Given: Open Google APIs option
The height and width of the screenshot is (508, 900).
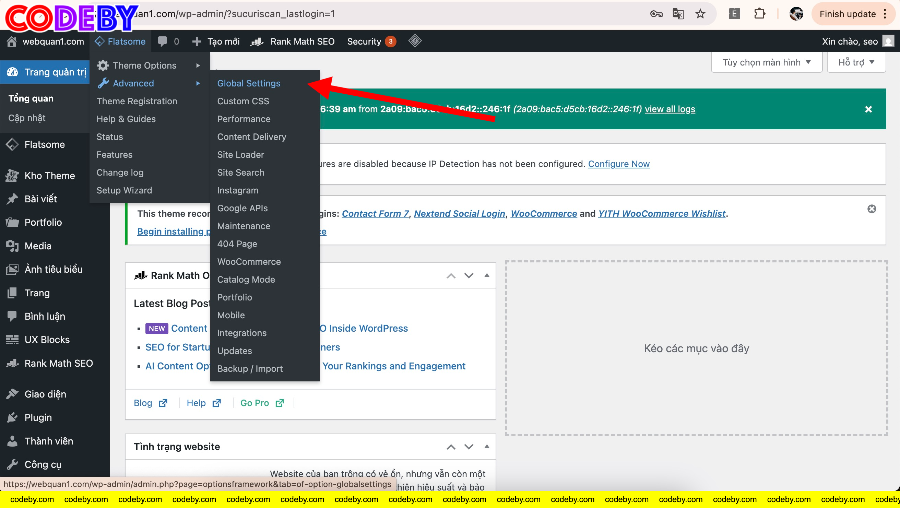Looking at the screenshot, I should coord(242,208).
